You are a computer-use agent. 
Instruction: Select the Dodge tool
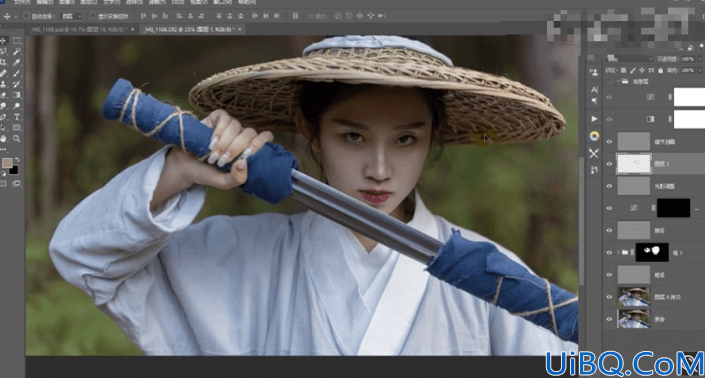[17, 106]
